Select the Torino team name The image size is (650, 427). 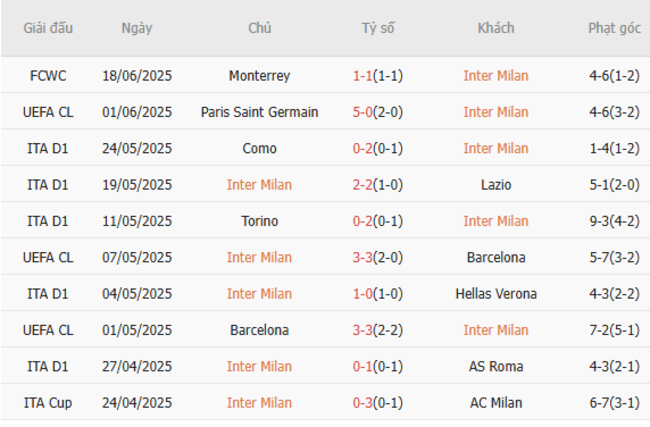coord(259,221)
